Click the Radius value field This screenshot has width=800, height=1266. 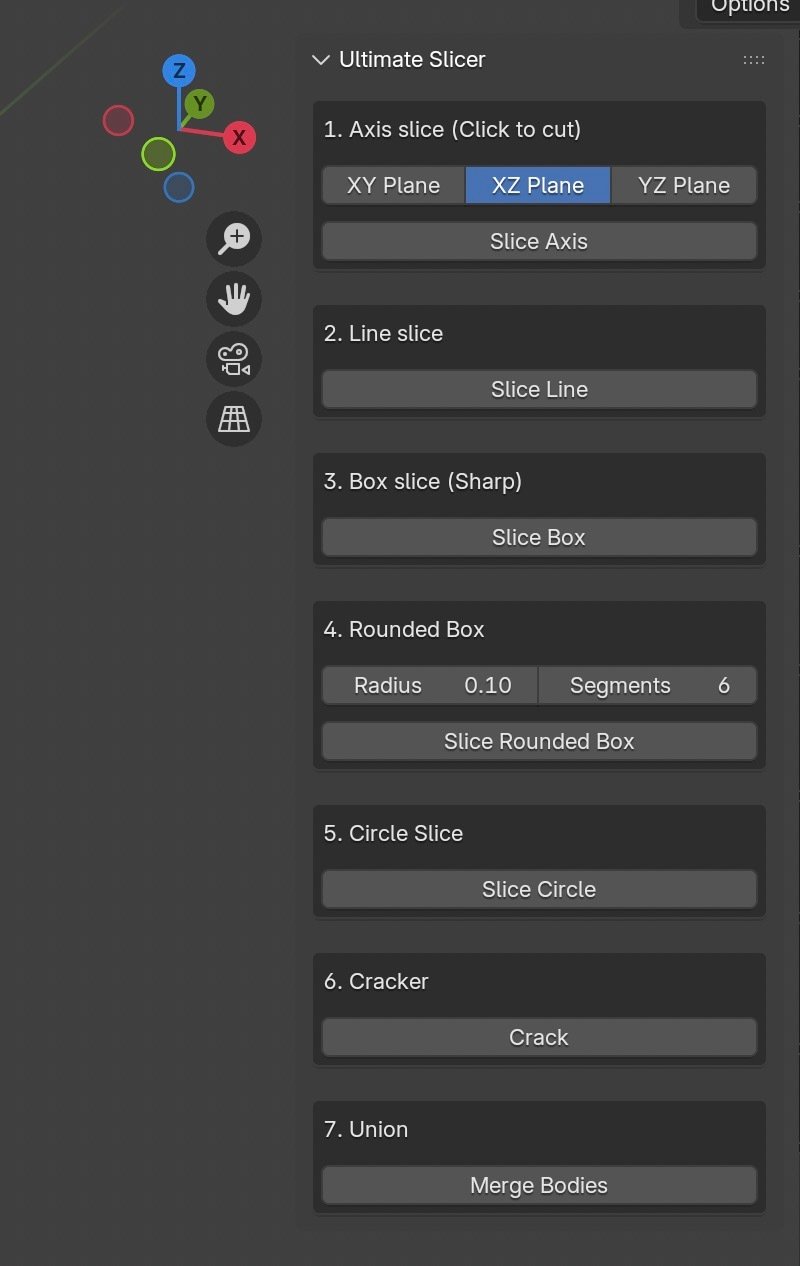click(431, 685)
